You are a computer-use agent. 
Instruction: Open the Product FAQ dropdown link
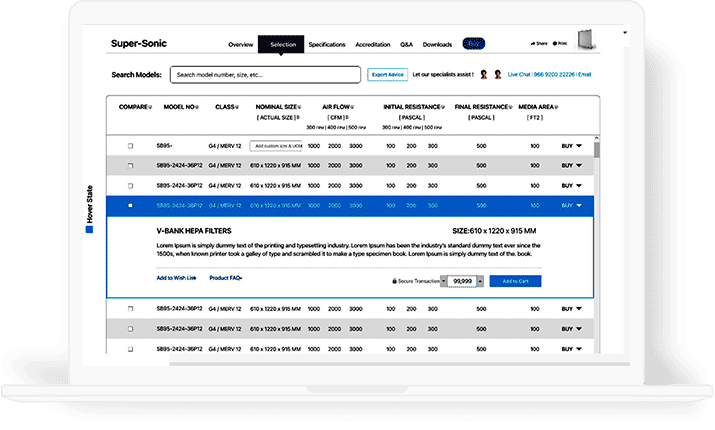[x=226, y=278]
